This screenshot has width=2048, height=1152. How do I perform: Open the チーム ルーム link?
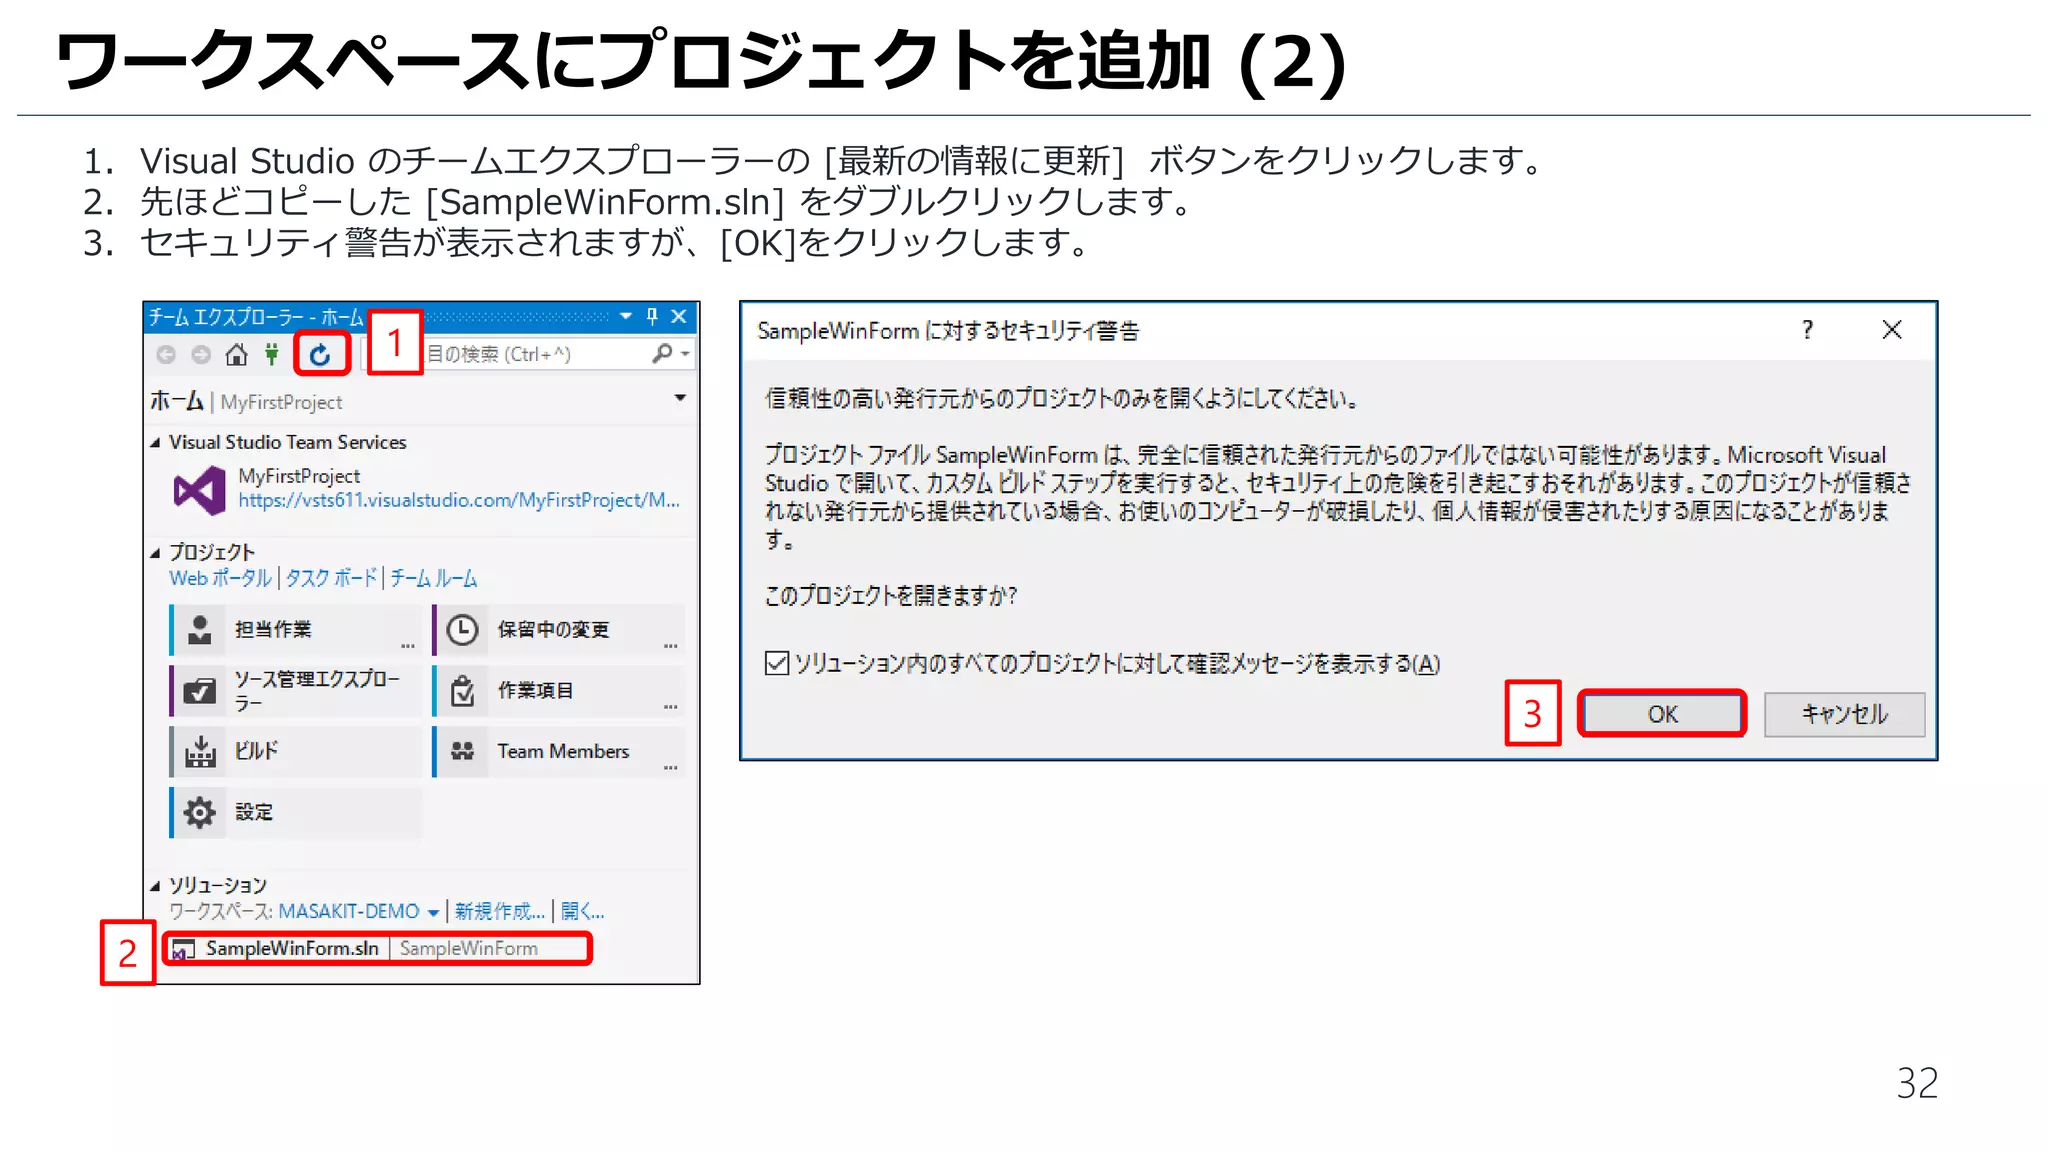pos(433,578)
